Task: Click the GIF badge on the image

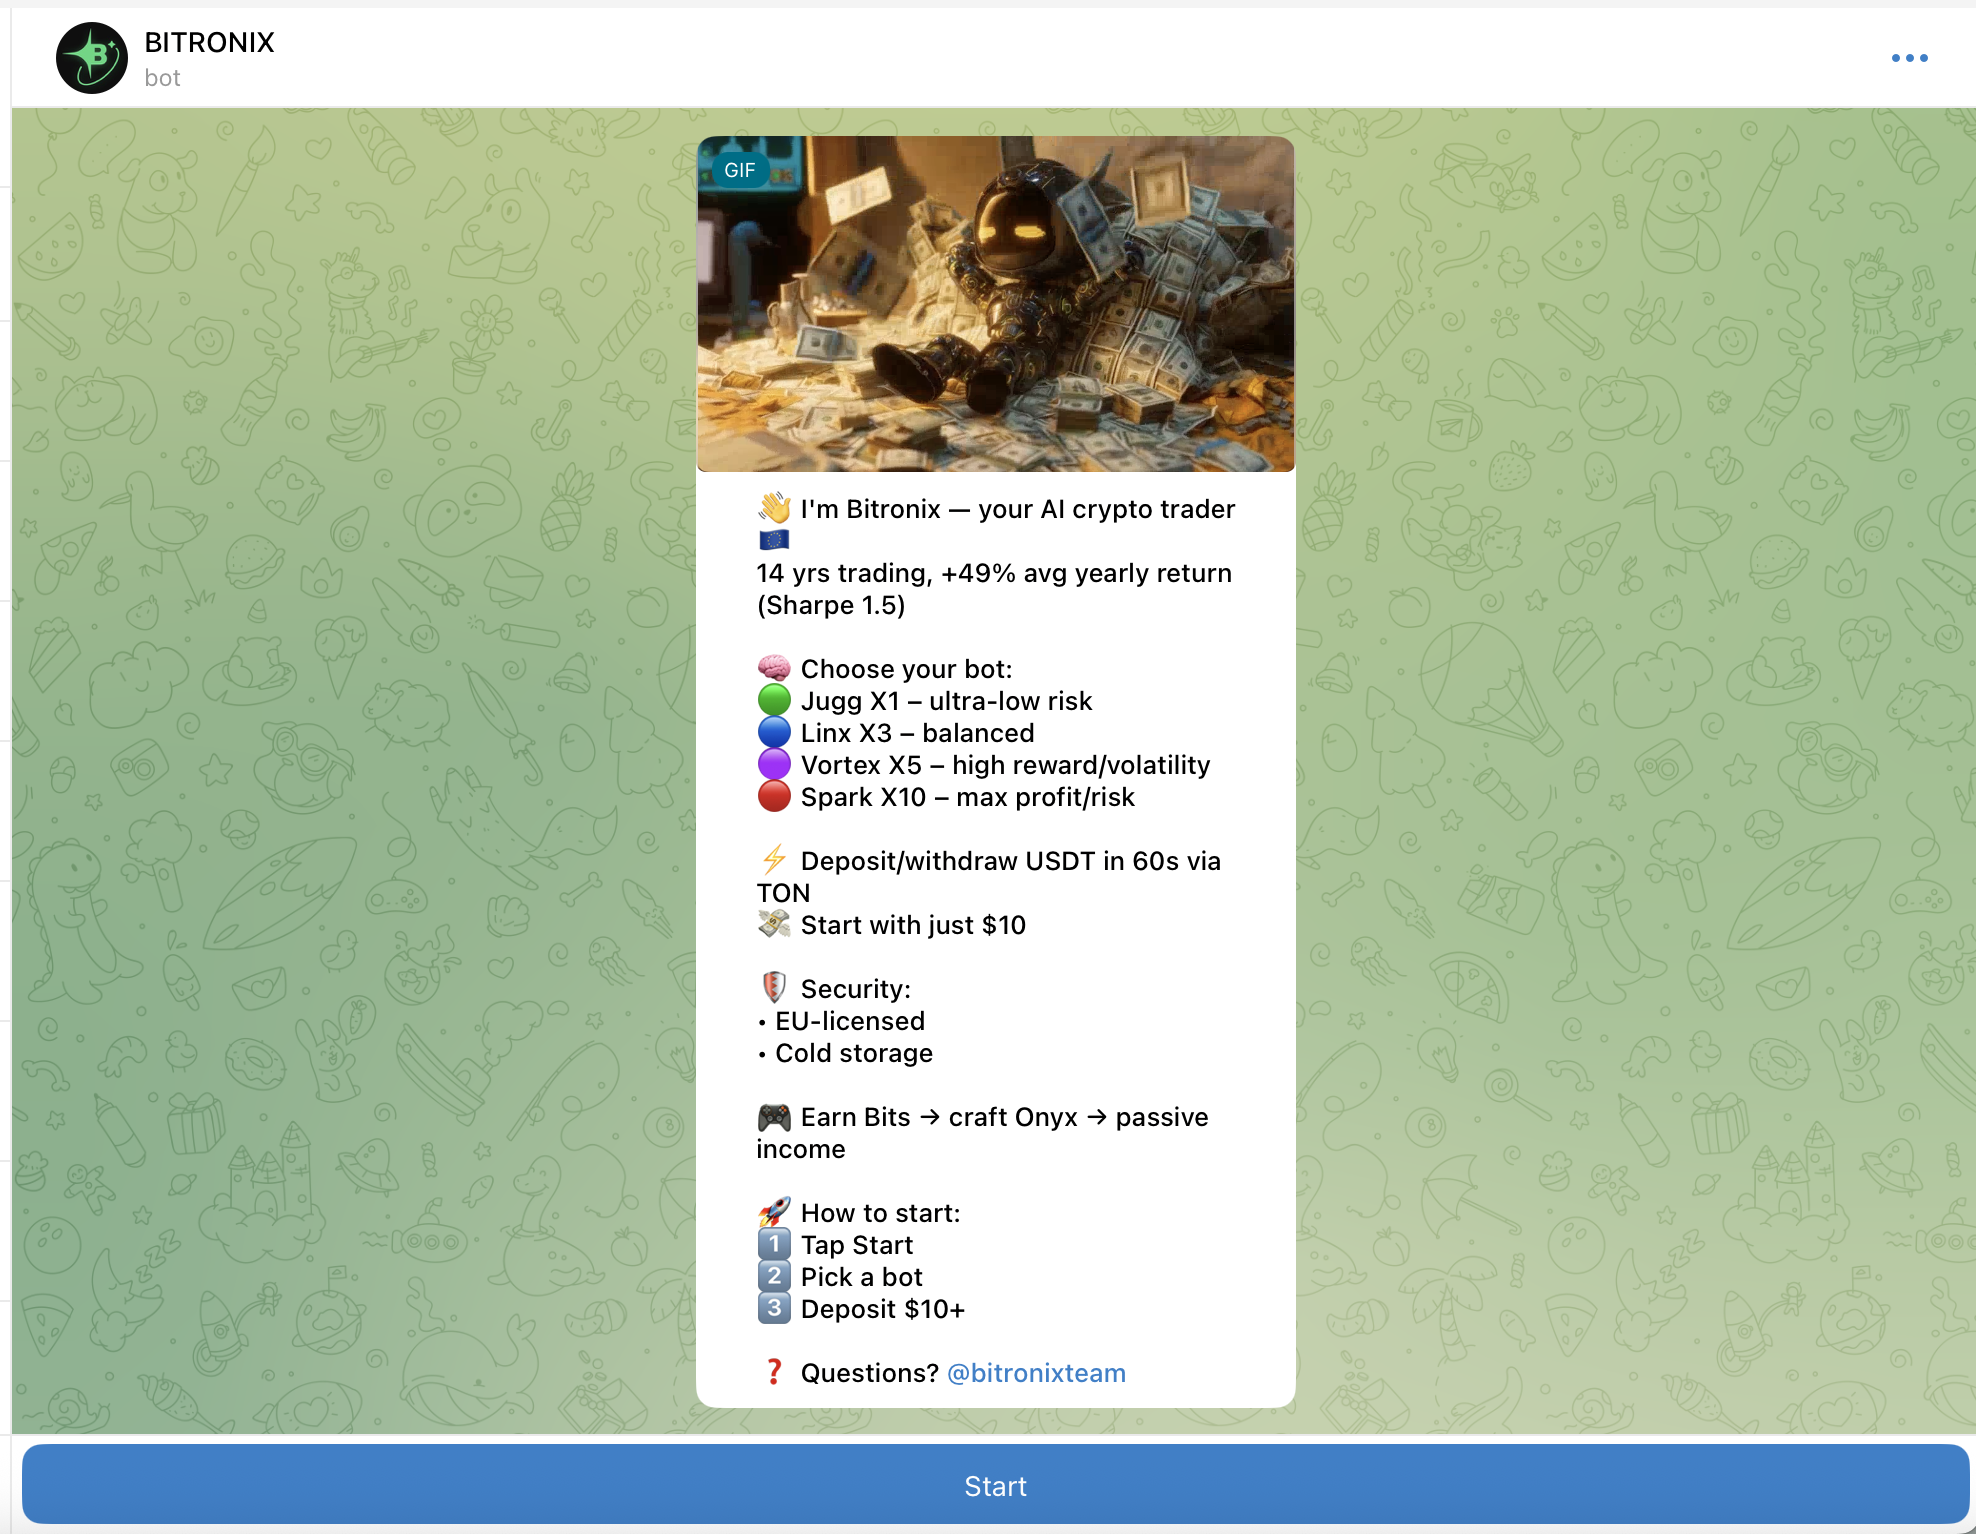Action: (739, 170)
